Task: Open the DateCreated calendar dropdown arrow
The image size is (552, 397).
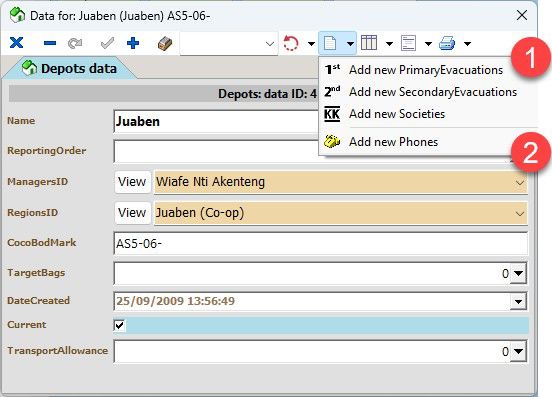Action: click(518, 301)
